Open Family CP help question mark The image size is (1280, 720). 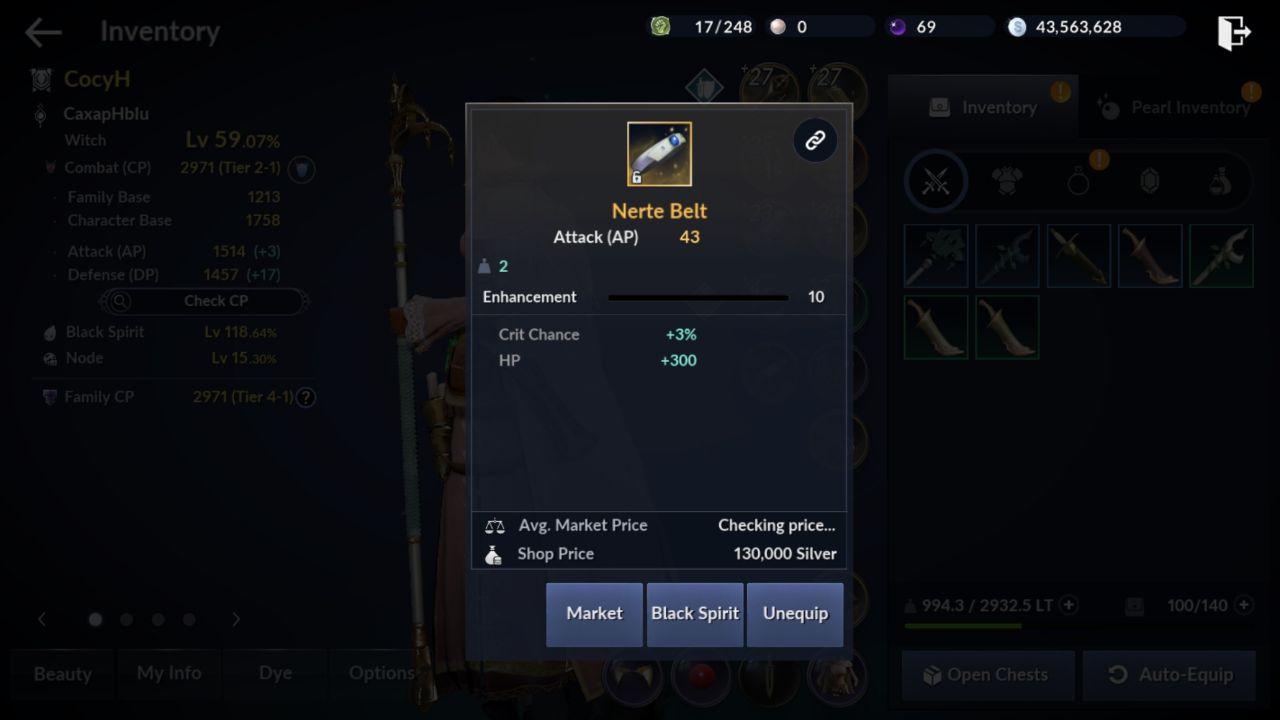point(306,397)
